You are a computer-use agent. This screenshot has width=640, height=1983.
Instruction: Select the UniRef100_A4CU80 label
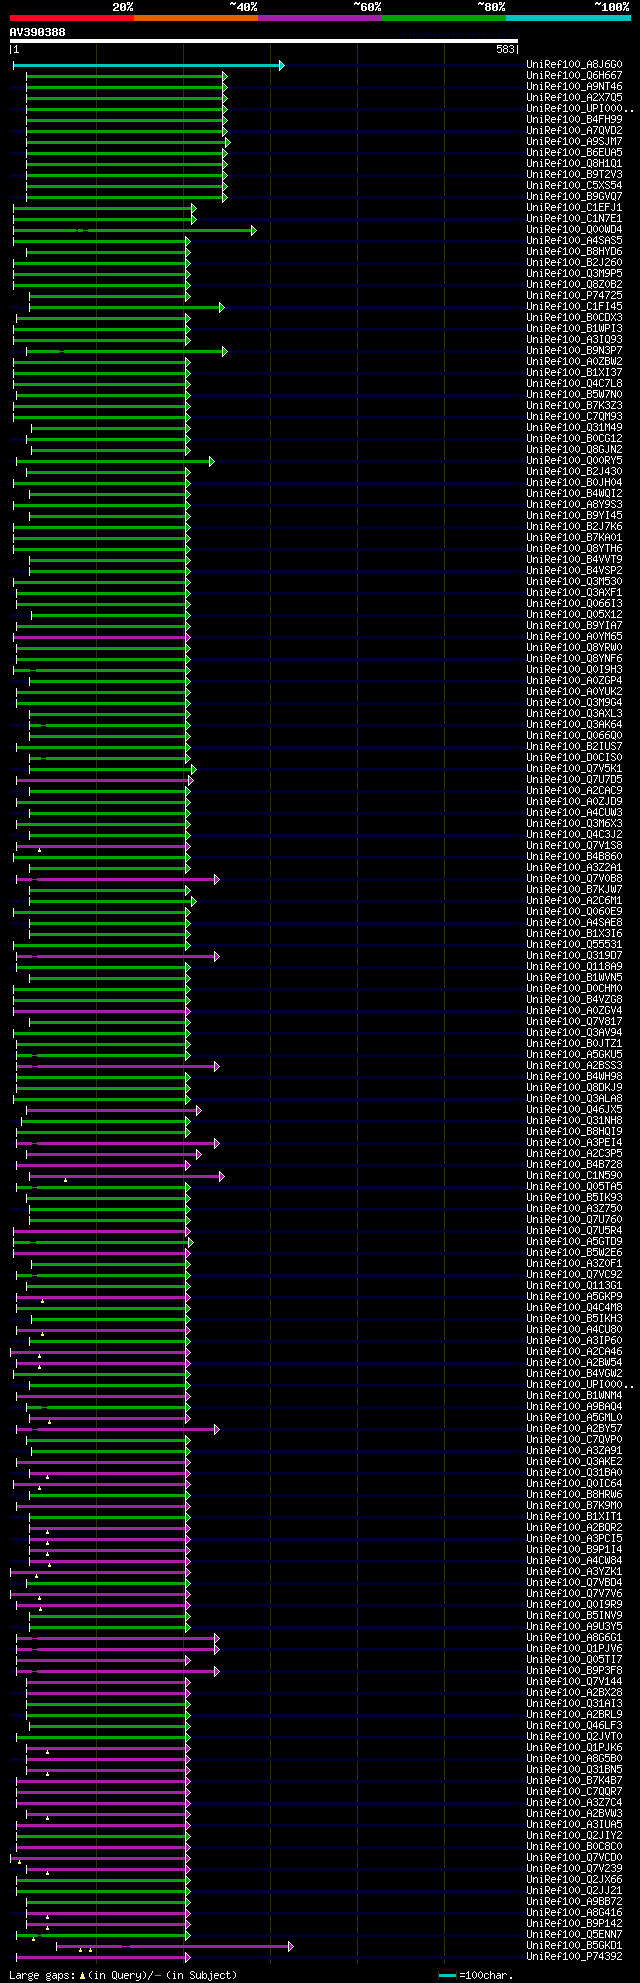573,1330
